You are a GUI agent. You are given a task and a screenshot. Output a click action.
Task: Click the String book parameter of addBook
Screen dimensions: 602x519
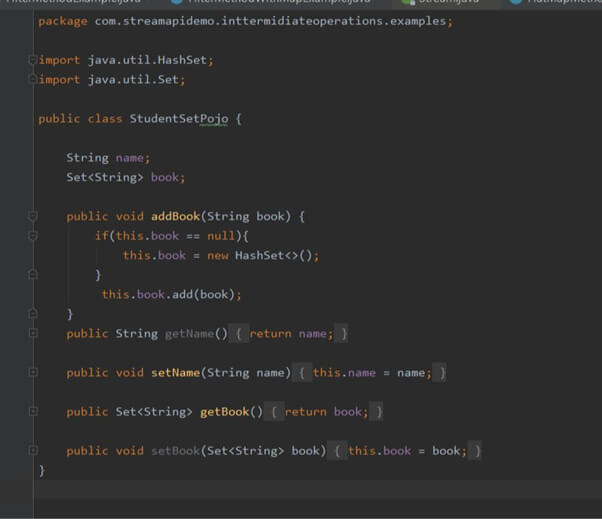click(246, 216)
